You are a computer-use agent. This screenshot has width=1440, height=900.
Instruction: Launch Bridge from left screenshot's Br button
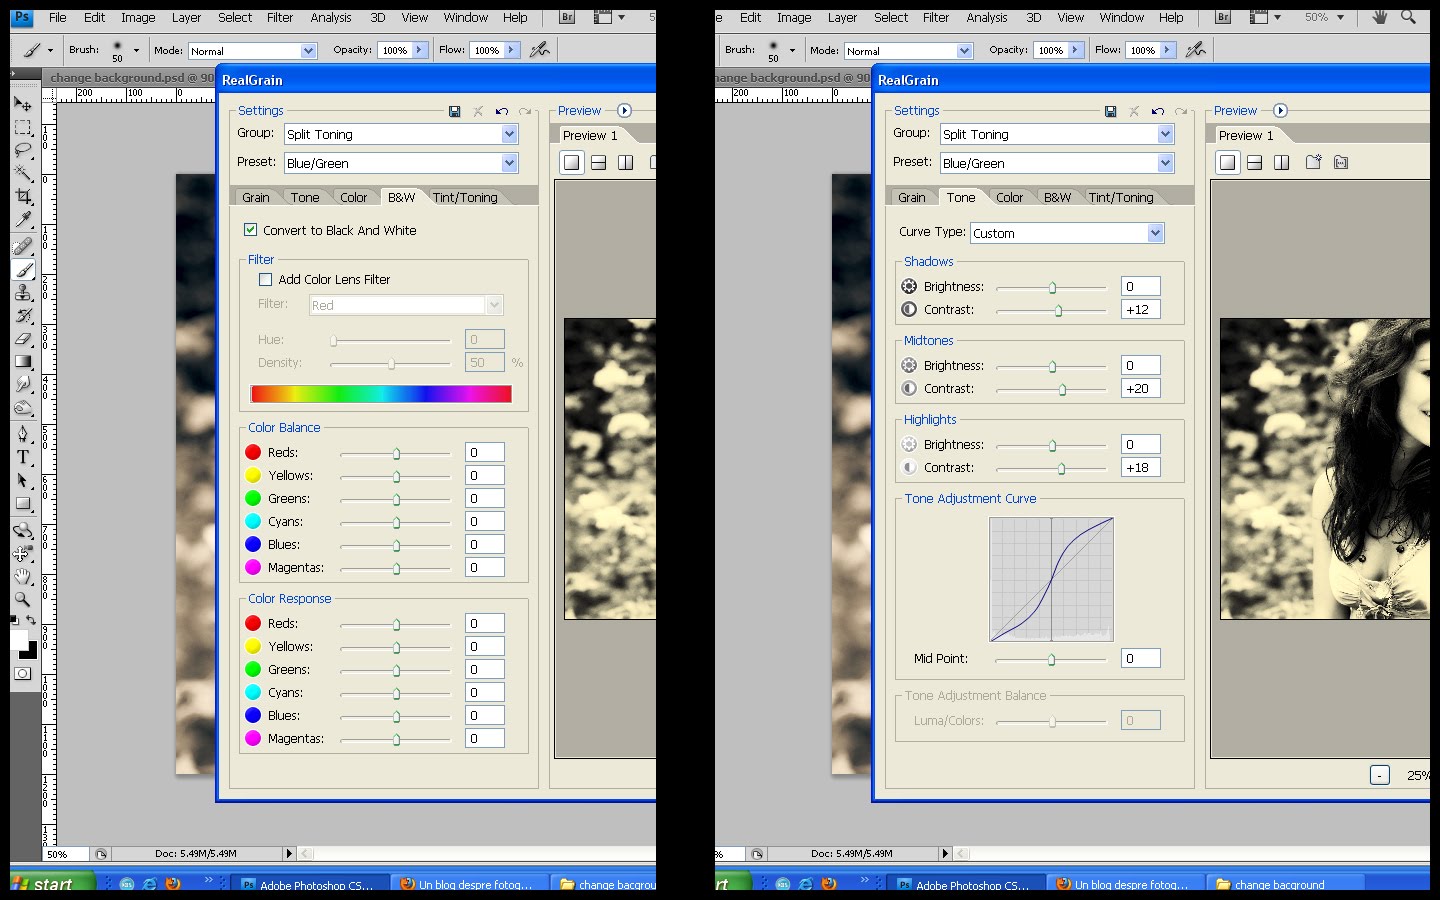(567, 17)
